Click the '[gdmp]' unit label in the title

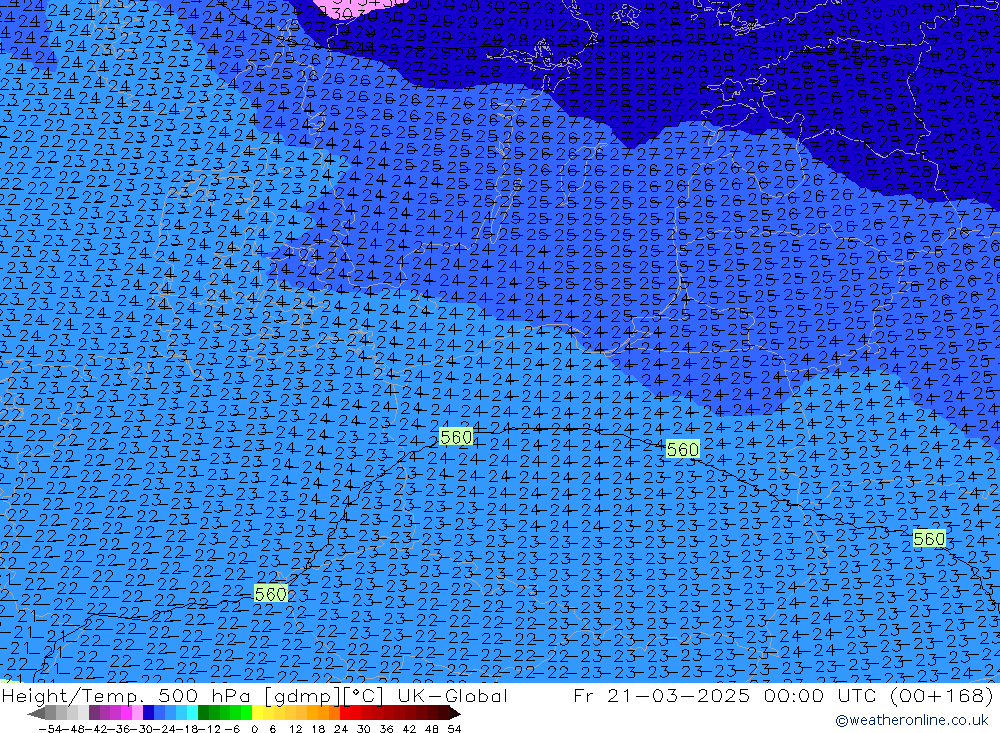pyautogui.click(x=303, y=696)
